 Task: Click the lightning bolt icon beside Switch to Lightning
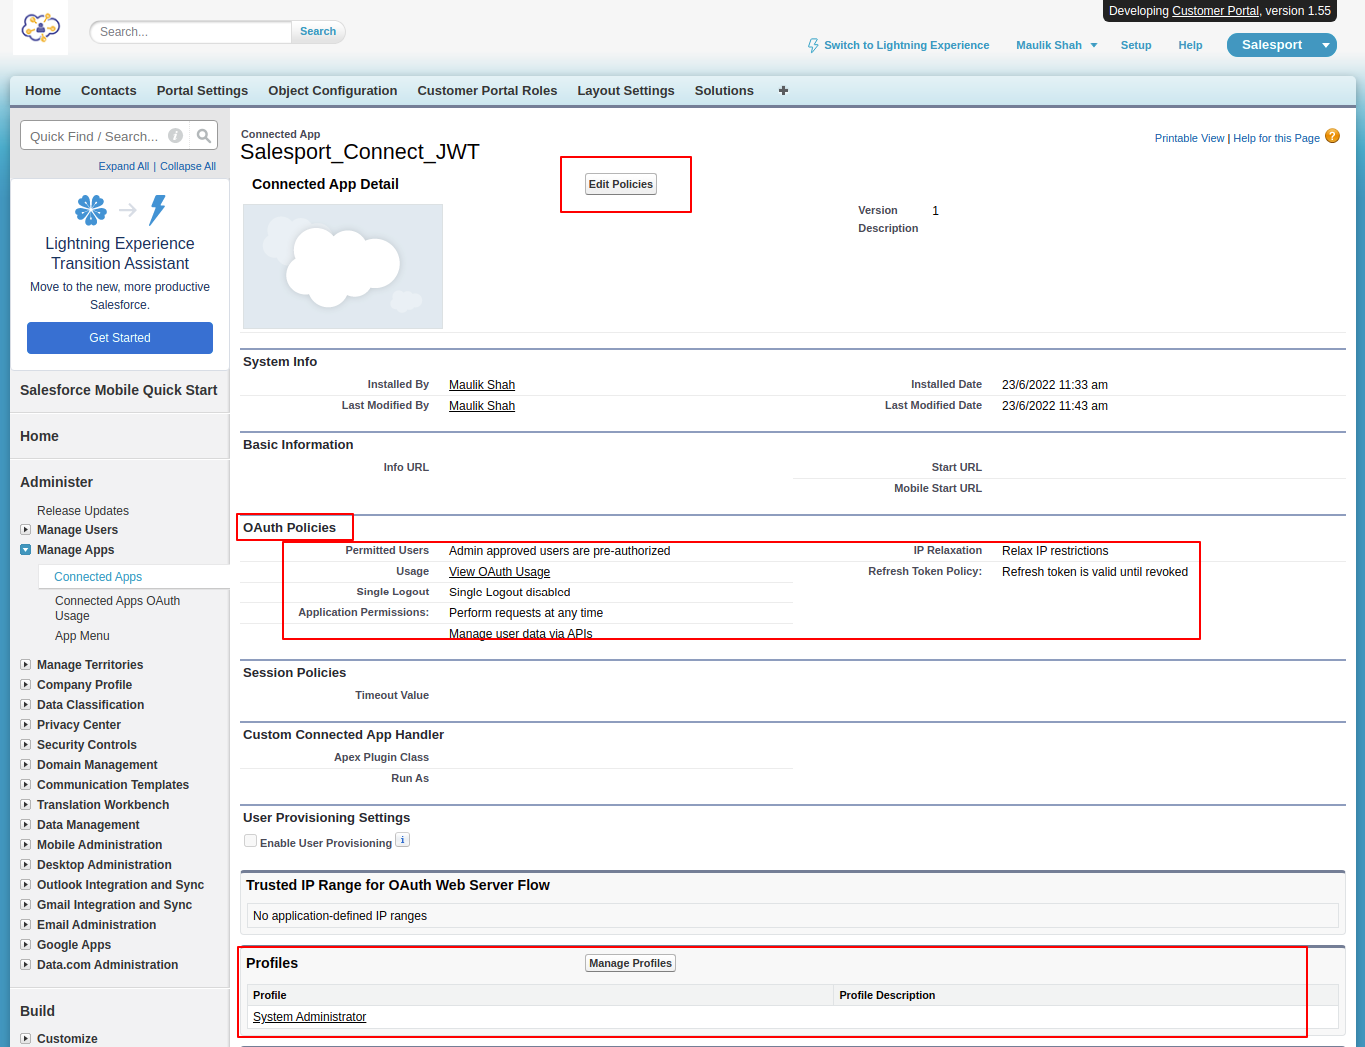(813, 46)
